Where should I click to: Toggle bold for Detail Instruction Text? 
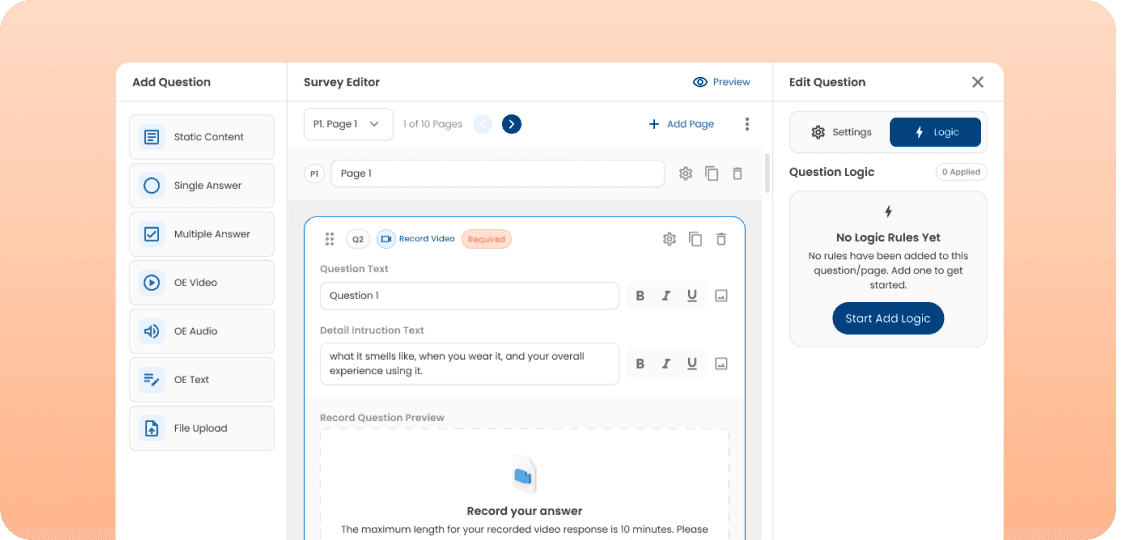click(640, 364)
